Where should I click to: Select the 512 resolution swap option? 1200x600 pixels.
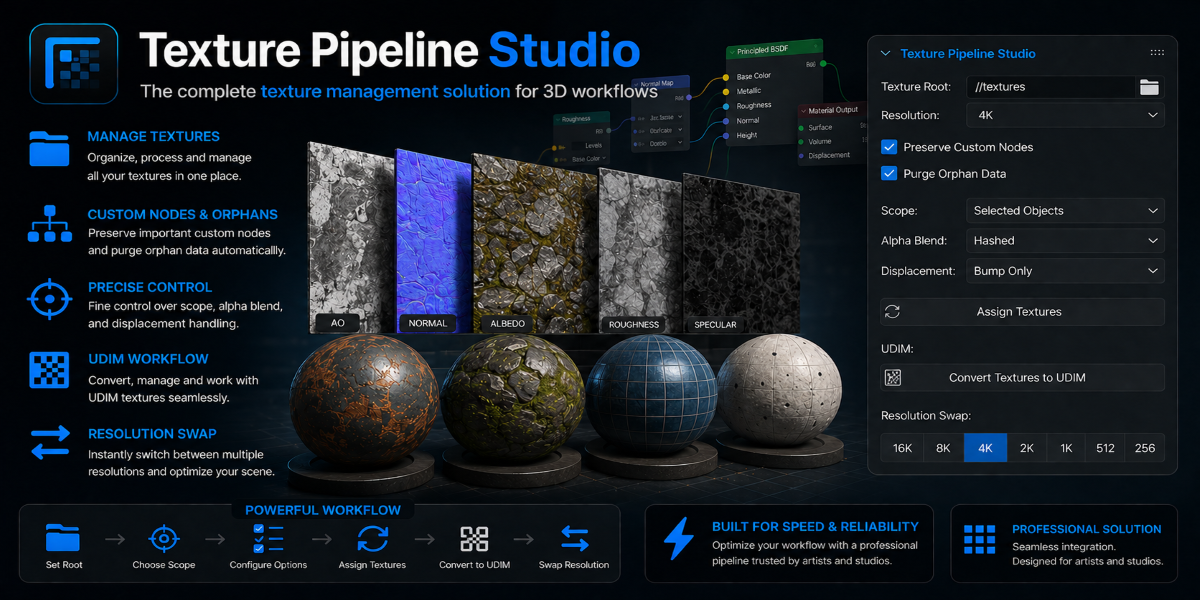[1105, 448]
